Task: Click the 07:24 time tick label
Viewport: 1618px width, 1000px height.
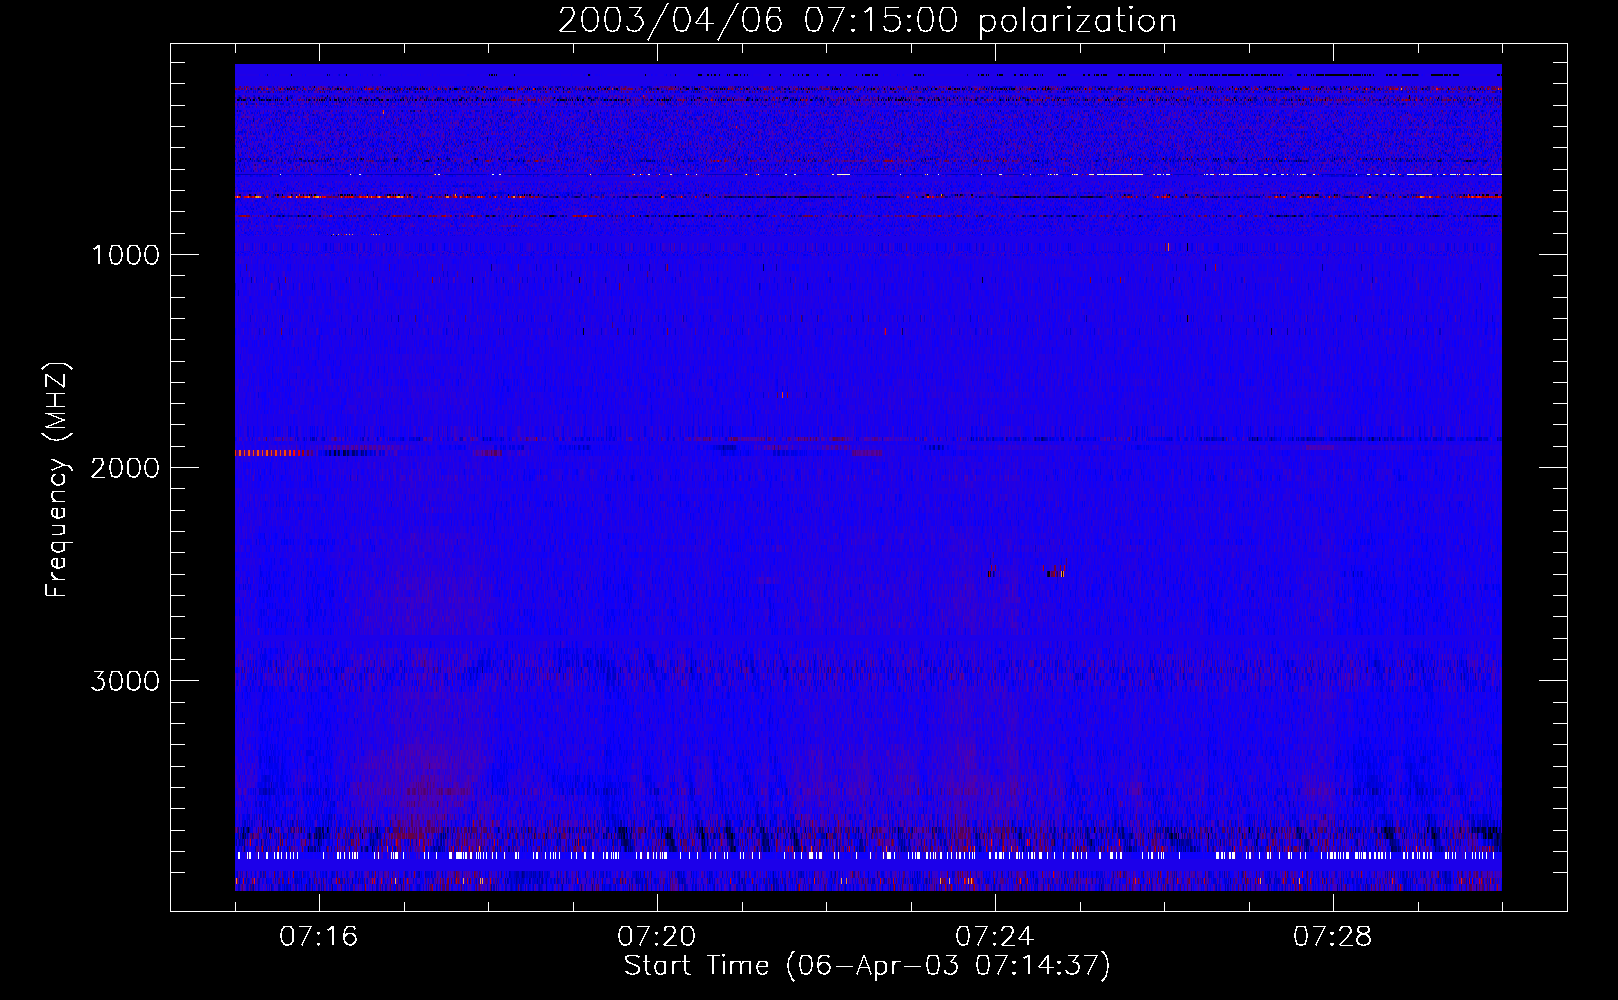Action: [x=995, y=937]
